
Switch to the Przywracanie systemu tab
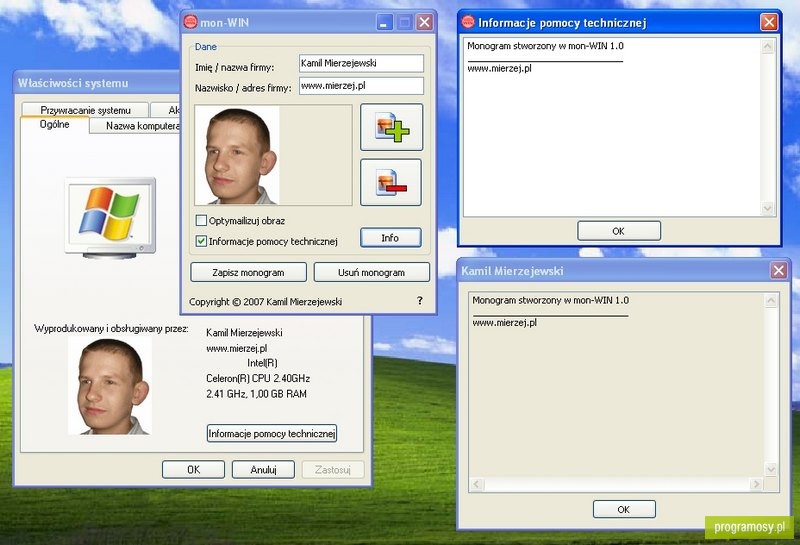(85, 110)
